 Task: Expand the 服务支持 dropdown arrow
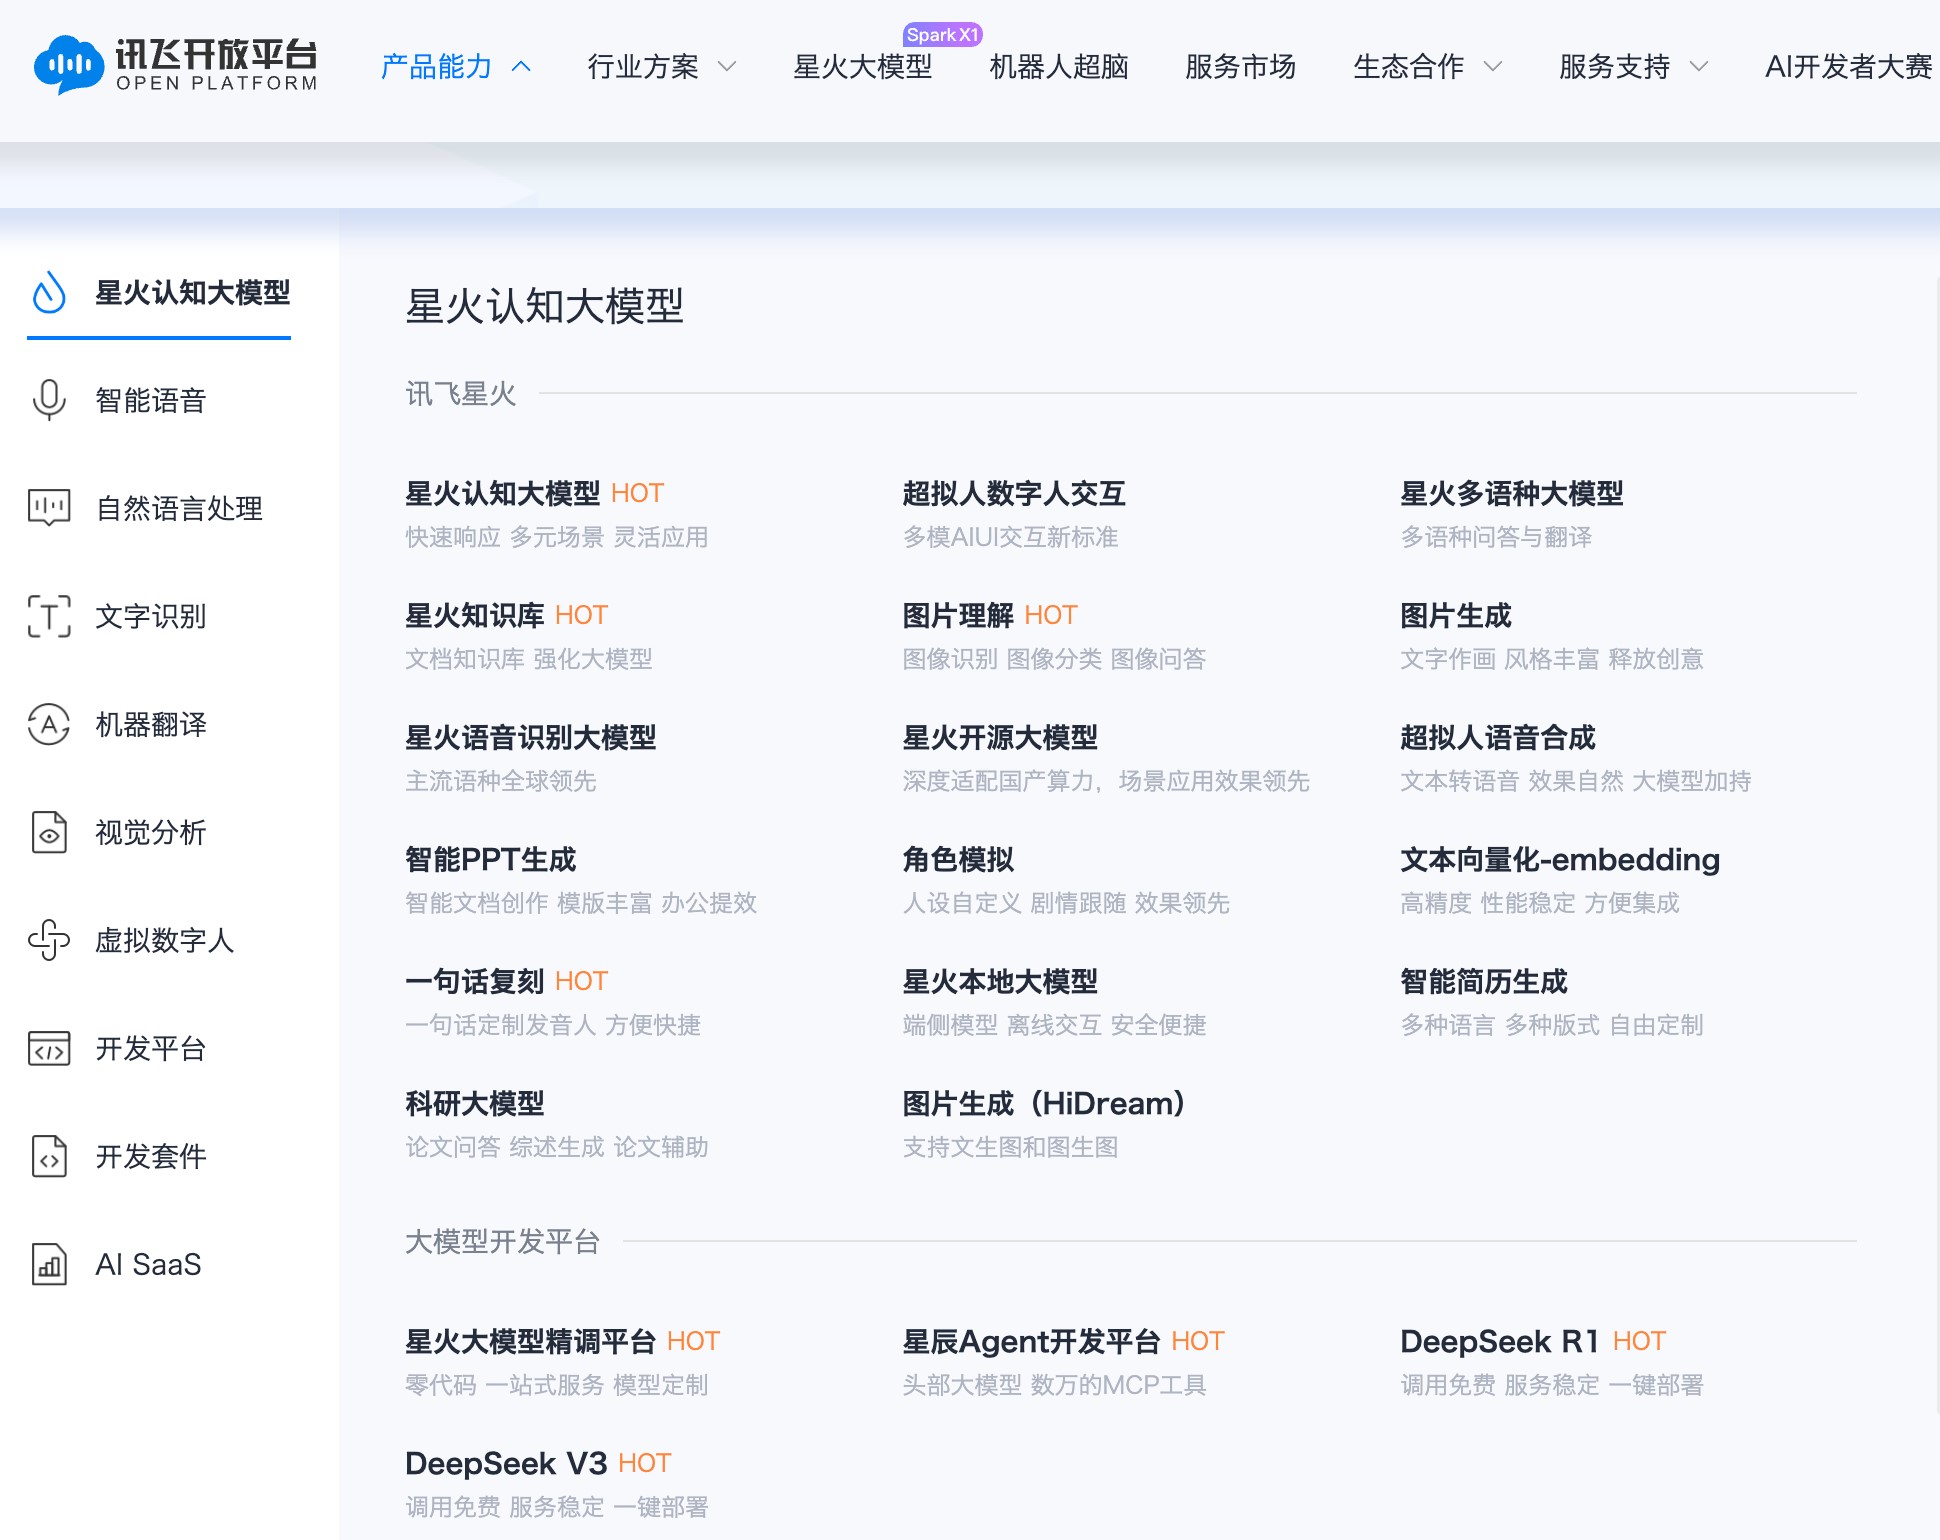1699,67
